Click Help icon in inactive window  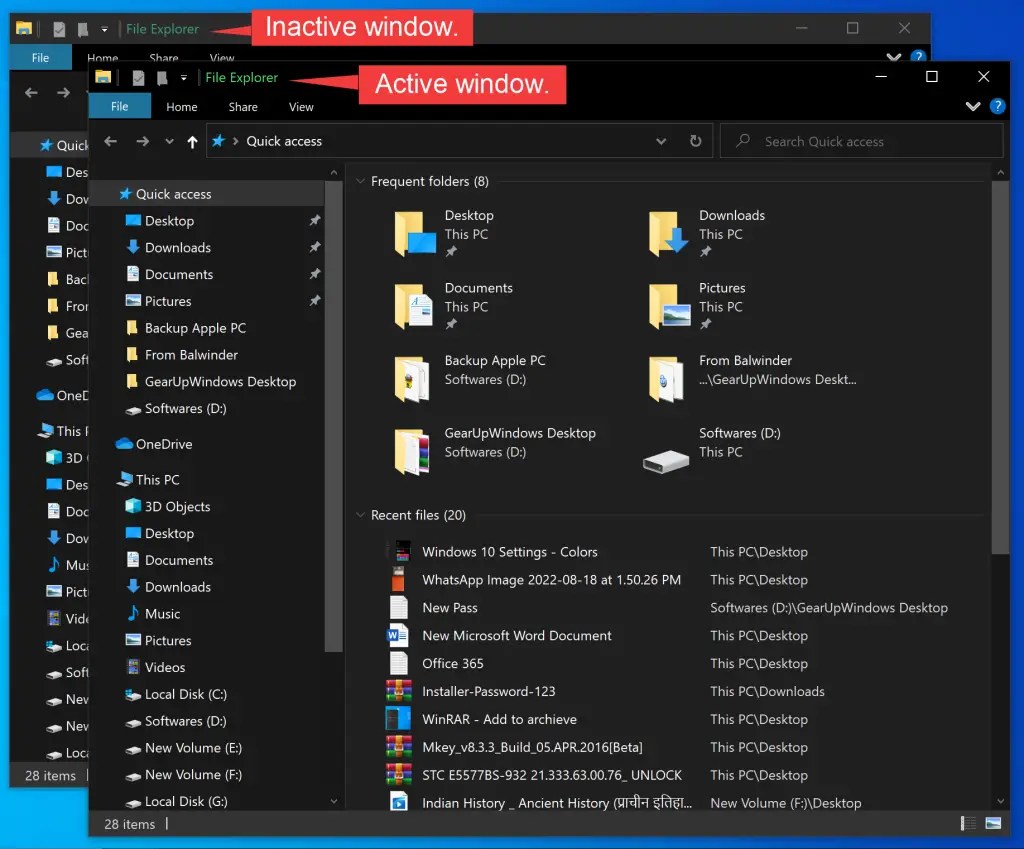[x=918, y=56]
